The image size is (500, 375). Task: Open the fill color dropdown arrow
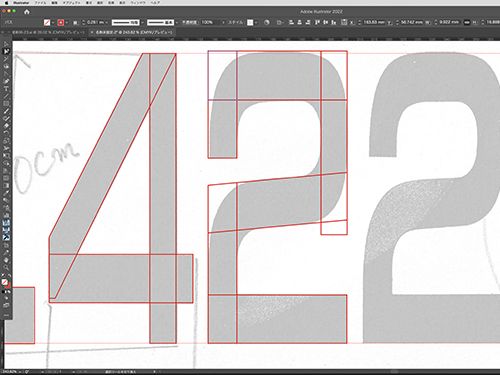[x=53, y=22]
